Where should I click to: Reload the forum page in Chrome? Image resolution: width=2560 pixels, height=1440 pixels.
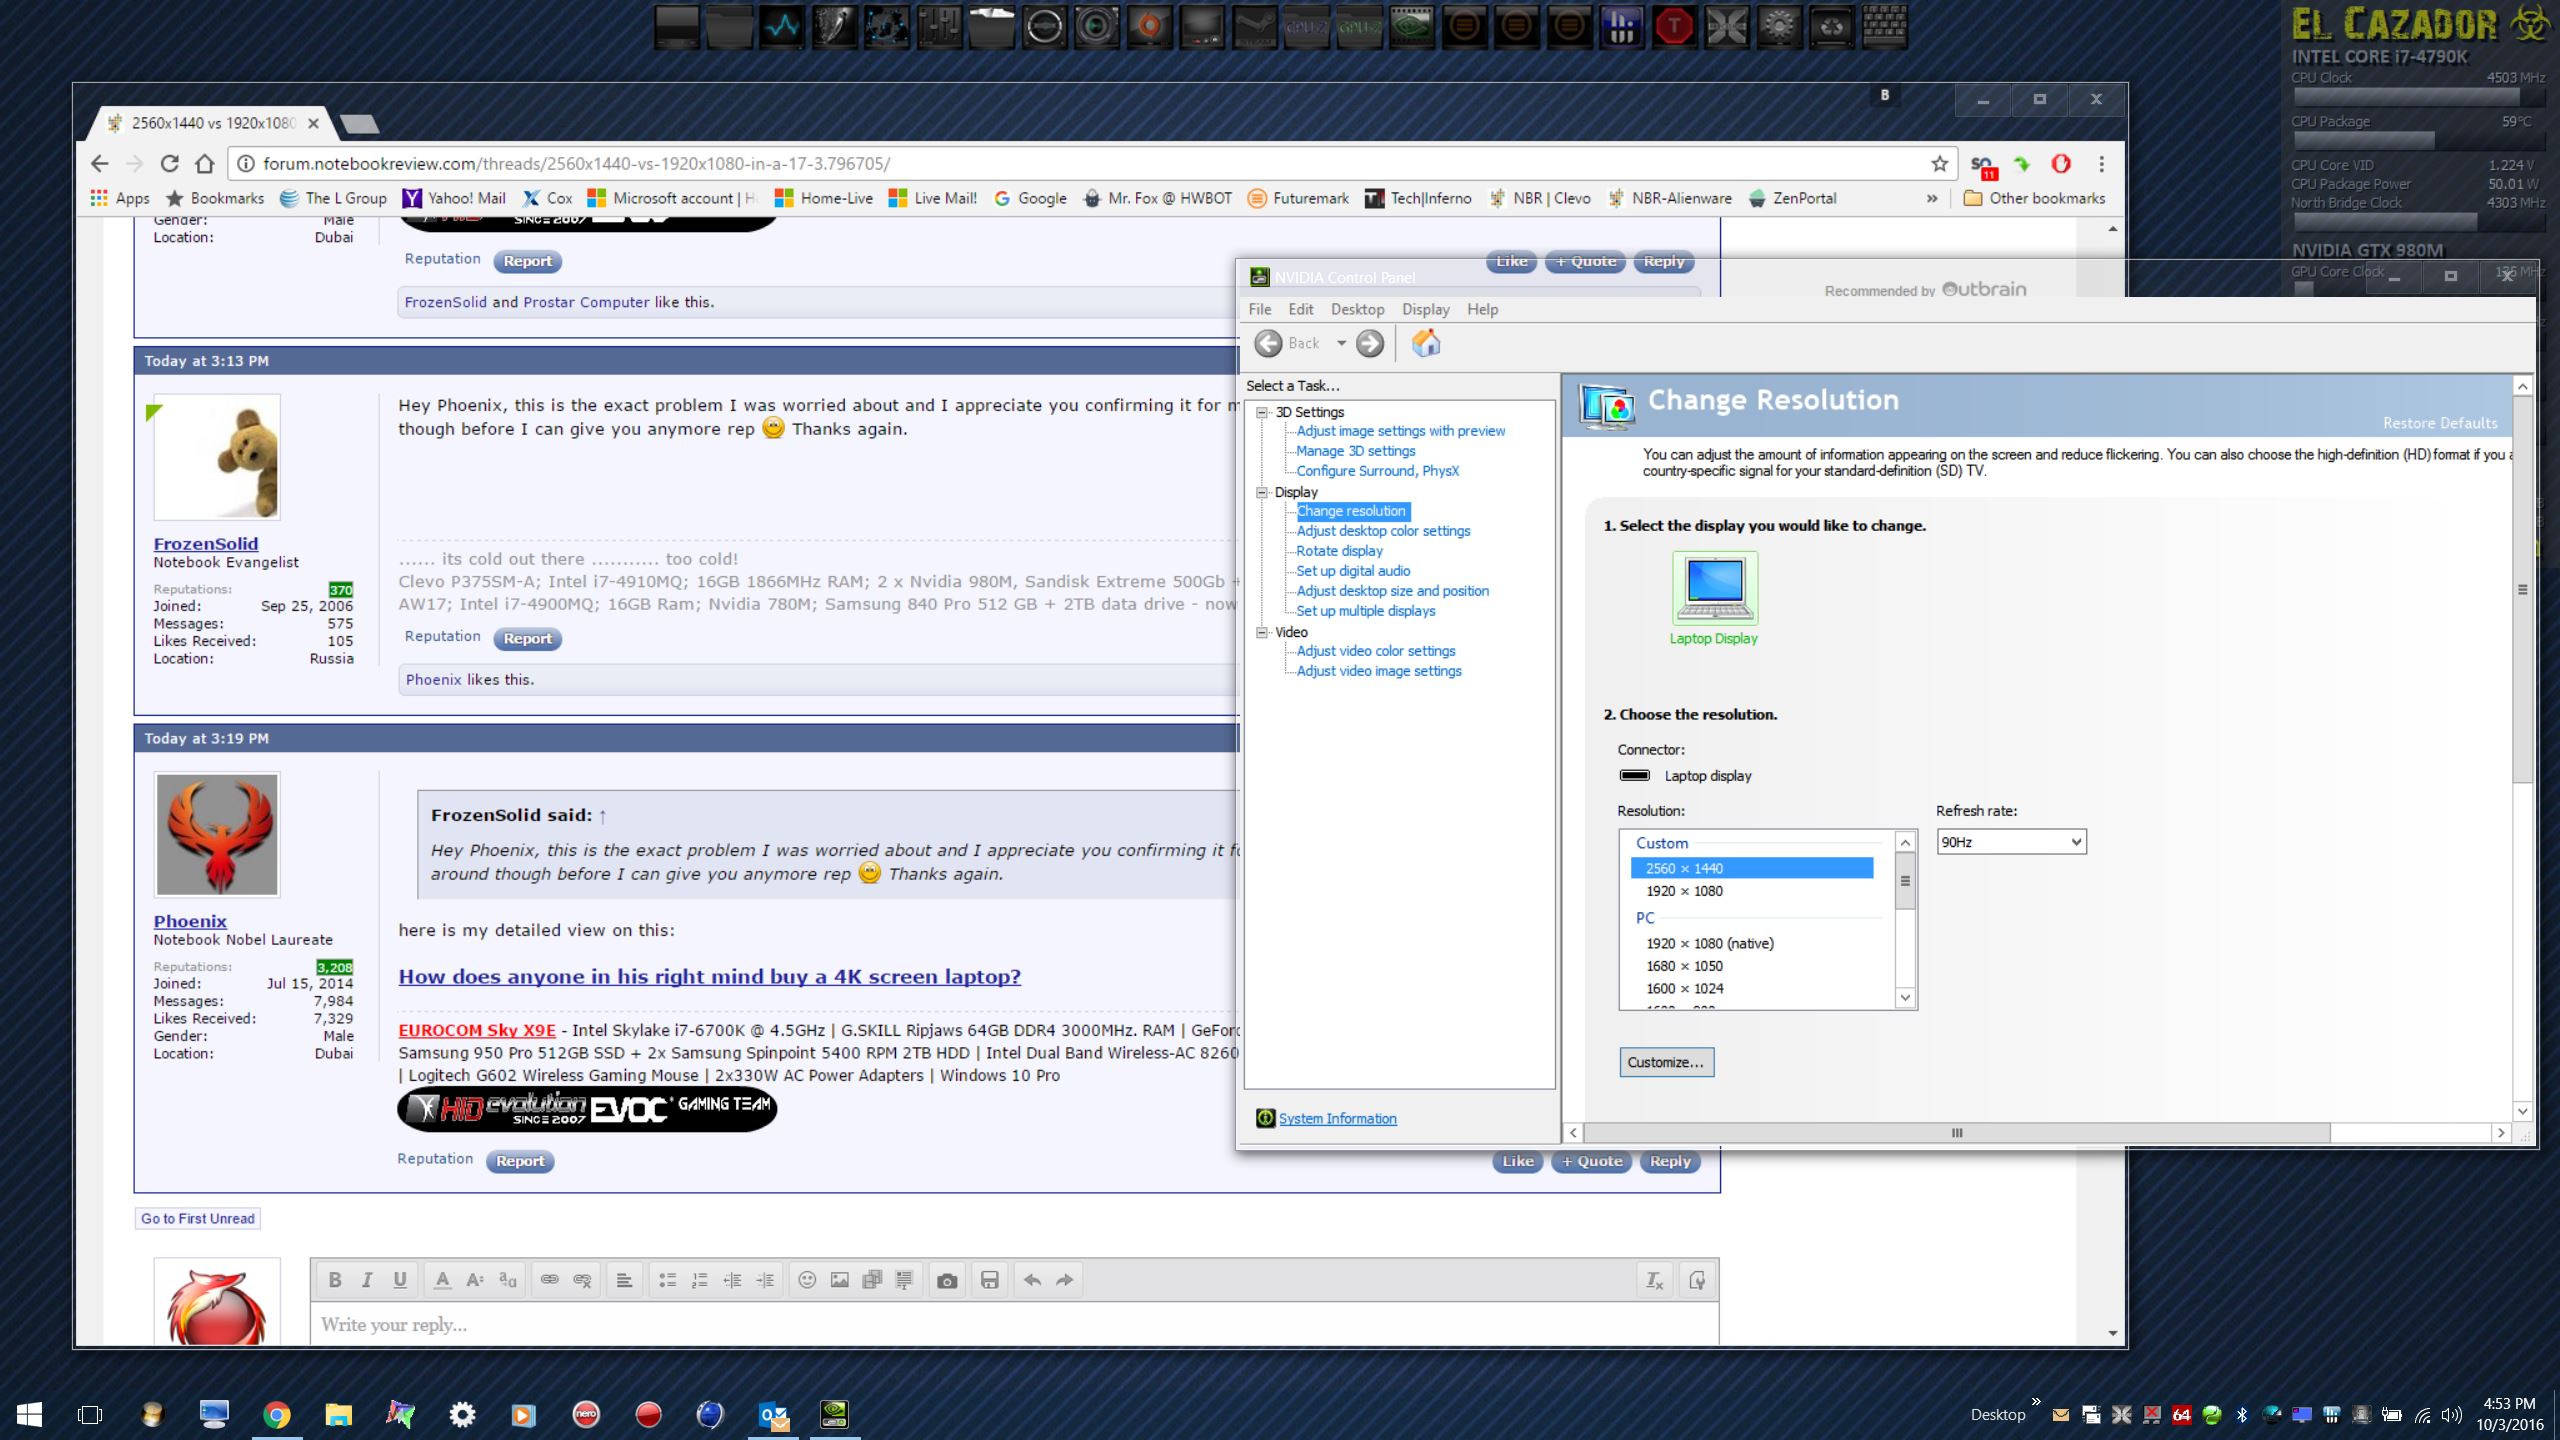[169, 163]
